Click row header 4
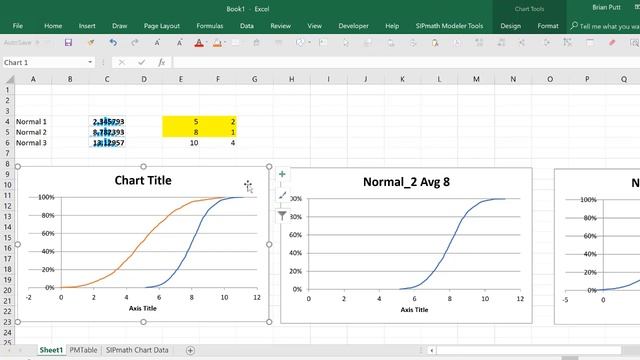640x360 pixels. click(x=7, y=122)
